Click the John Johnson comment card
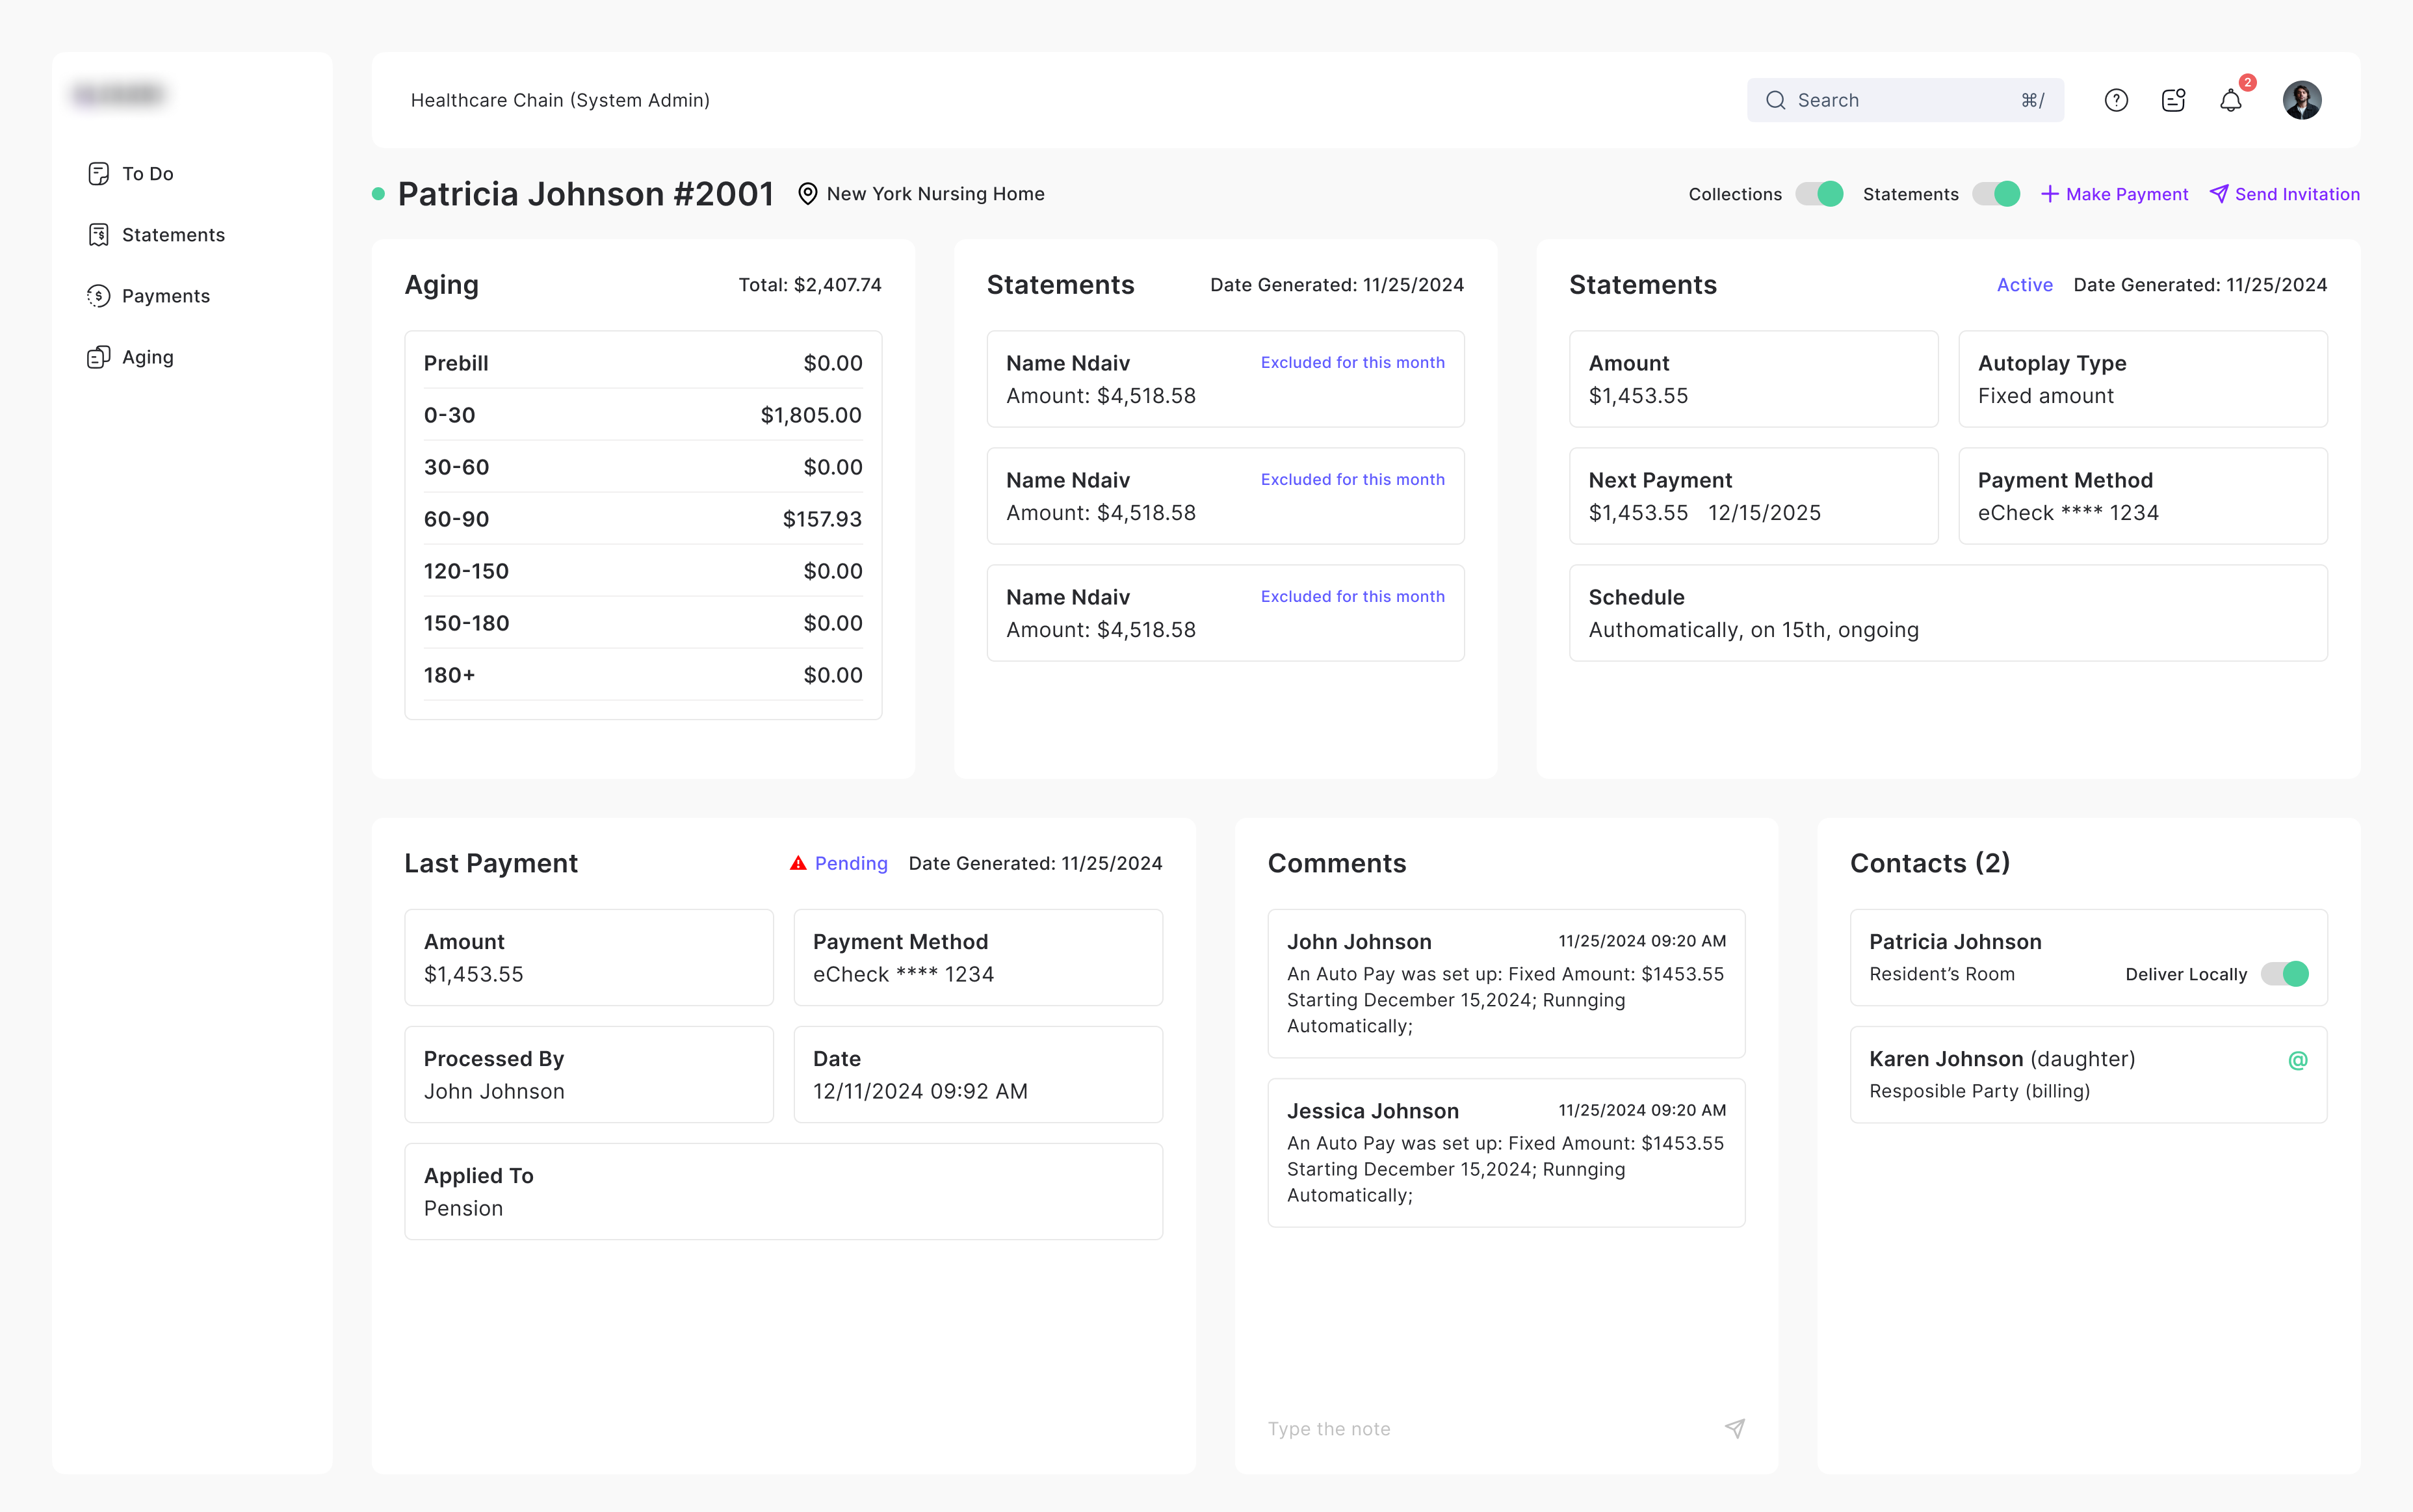The width and height of the screenshot is (2413, 1512). 1506,983
